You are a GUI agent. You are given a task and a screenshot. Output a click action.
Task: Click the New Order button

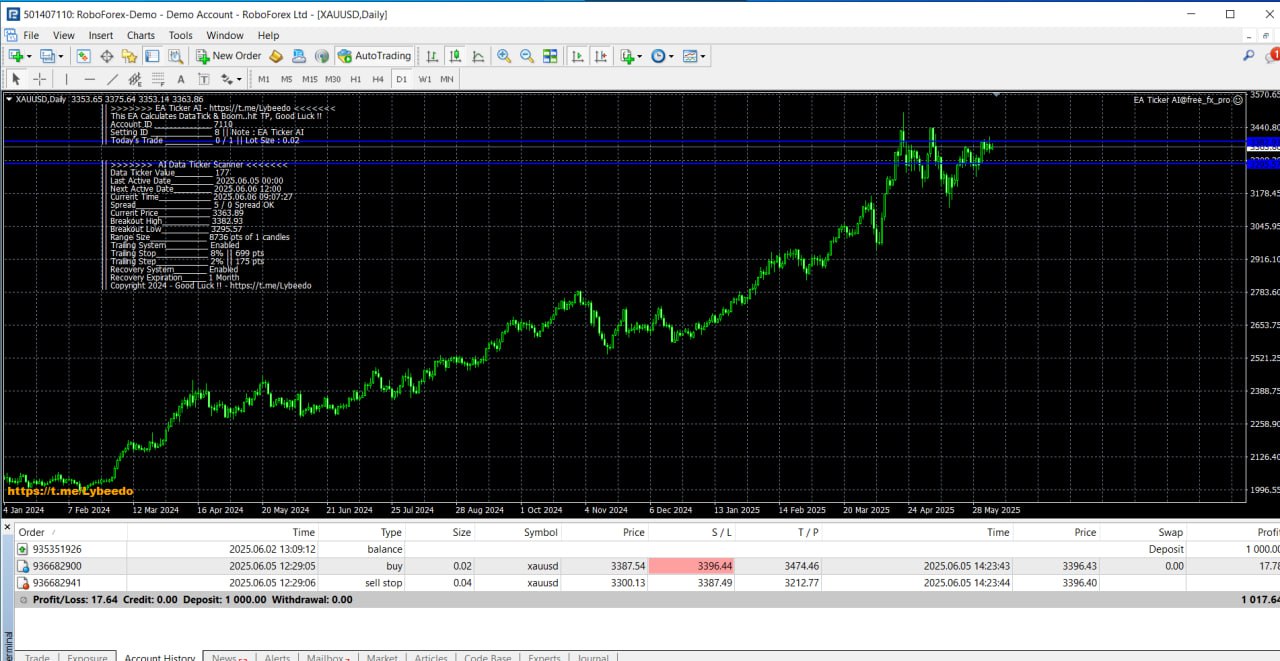point(228,56)
